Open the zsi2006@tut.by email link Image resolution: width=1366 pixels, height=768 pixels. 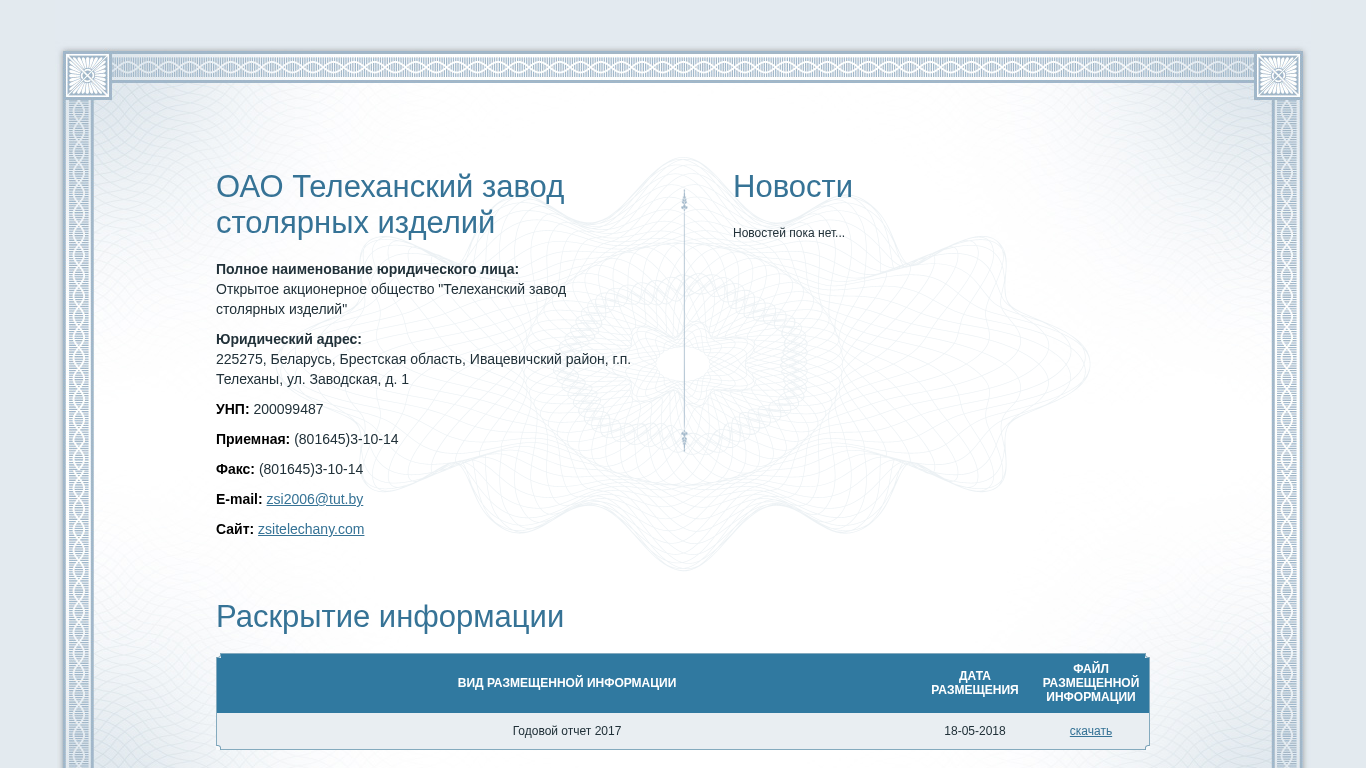click(x=314, y=499)
